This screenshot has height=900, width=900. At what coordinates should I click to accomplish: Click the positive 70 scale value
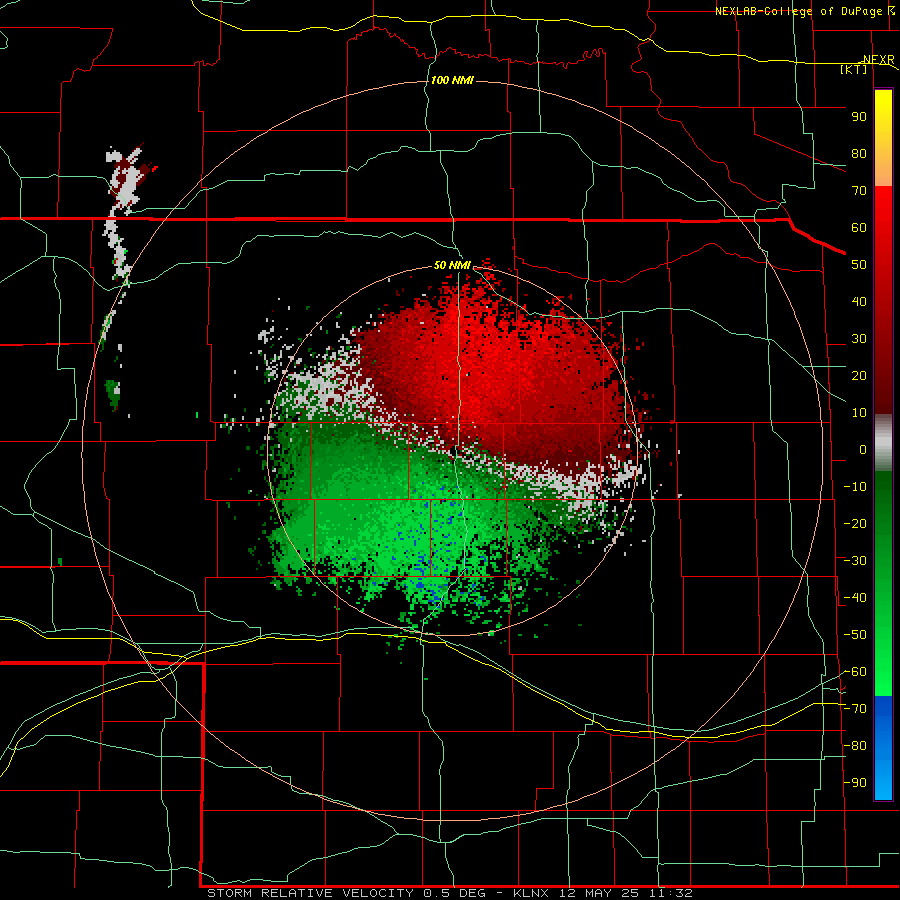click(859, 191)
